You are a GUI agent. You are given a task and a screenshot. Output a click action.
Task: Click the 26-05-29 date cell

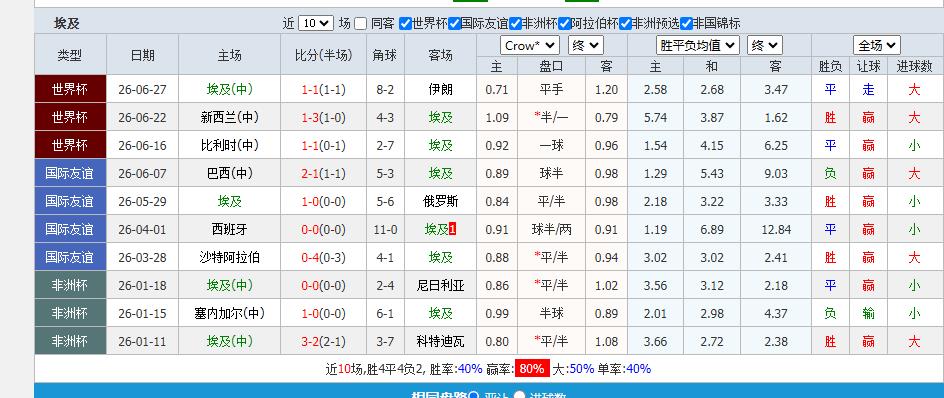click(143, 201)
